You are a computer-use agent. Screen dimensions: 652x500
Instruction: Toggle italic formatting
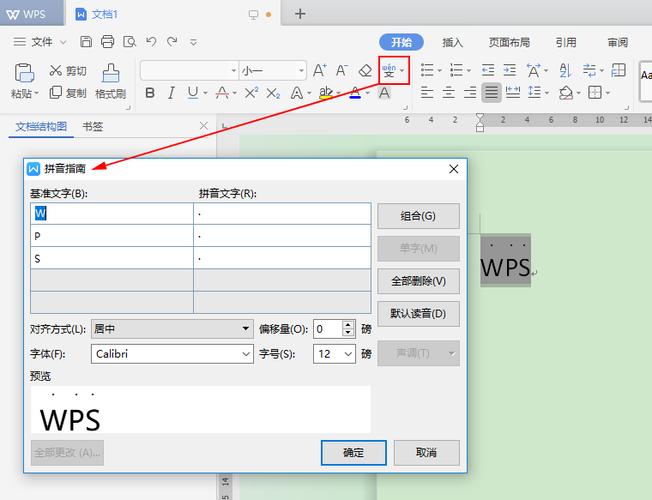pos(171,93)
